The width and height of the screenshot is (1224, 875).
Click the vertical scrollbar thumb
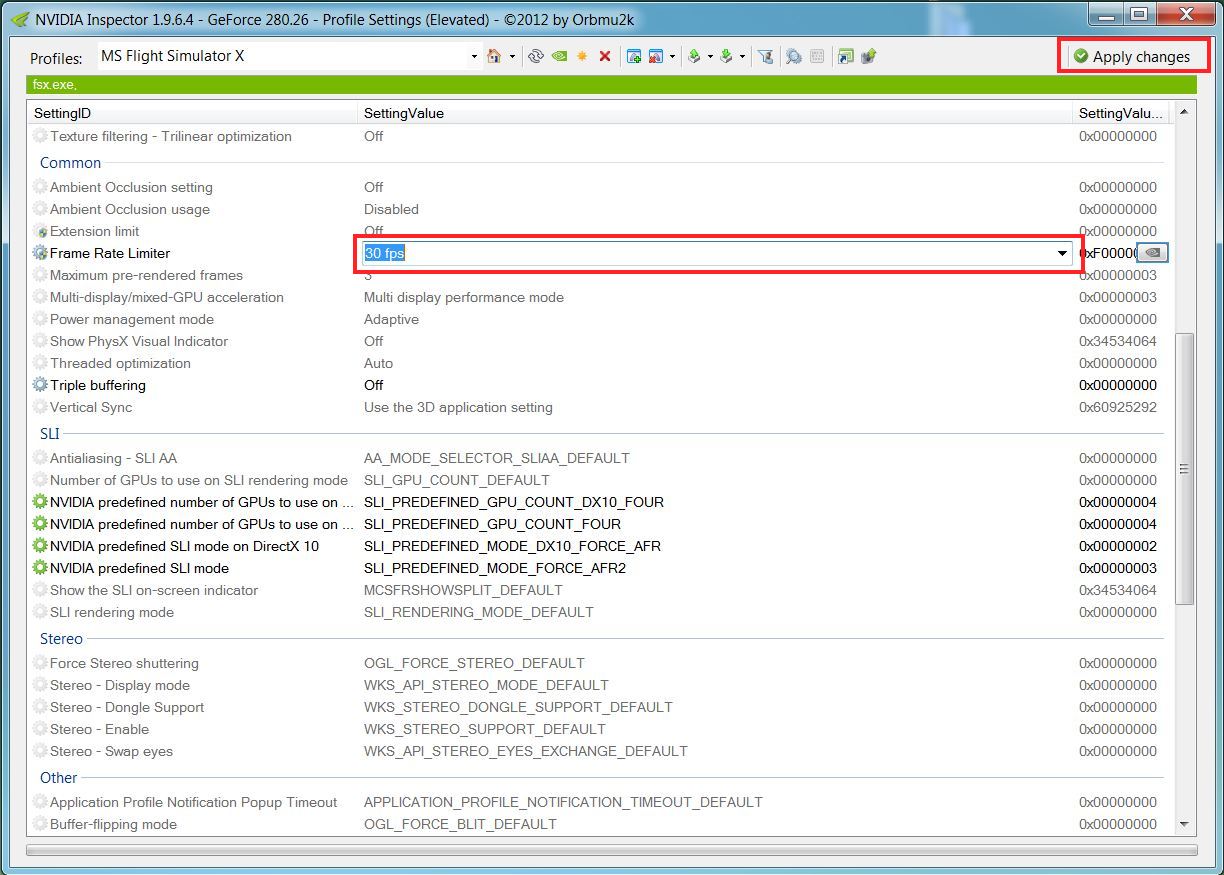(x=1185, y=468)
